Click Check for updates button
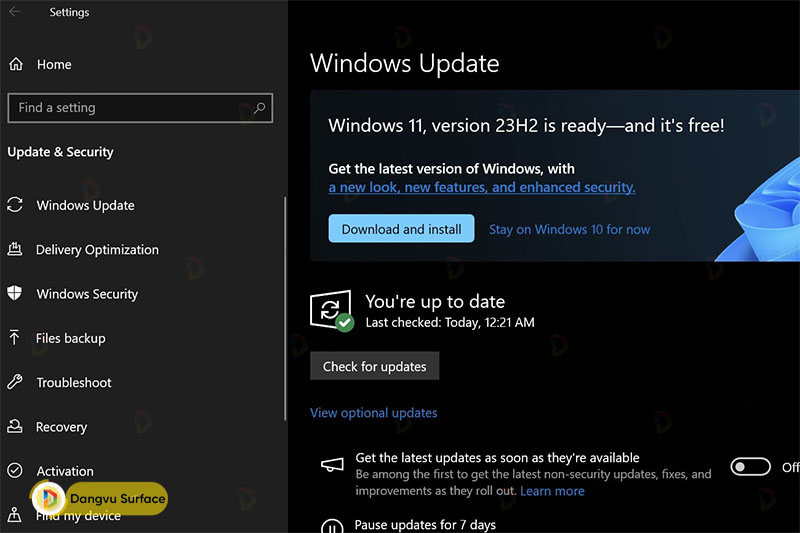800x533 pixels. click(x=374, y=366)
